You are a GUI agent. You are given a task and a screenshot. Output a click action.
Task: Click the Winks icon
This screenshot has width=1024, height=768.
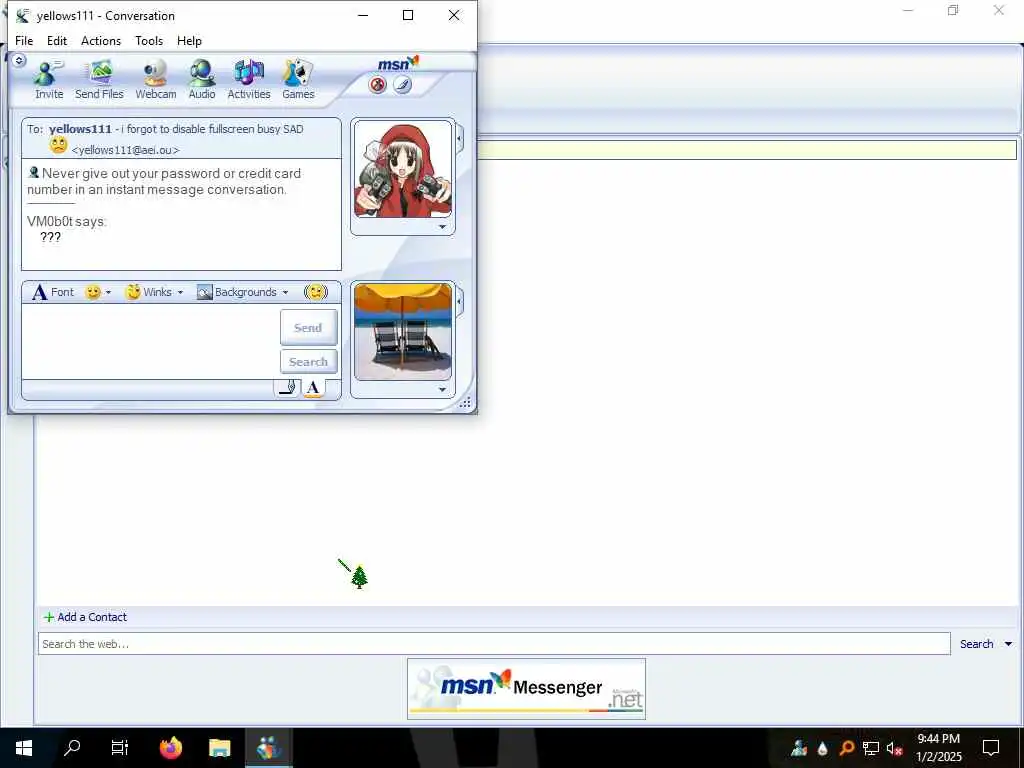point(133,292)
